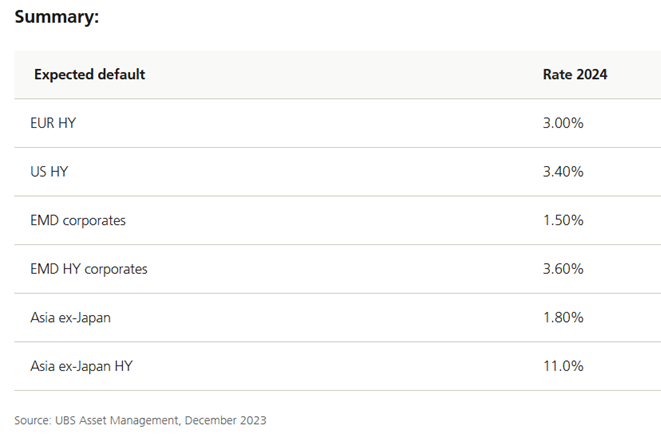Select the US HY row label
This screenshot has height=440, width=661.
[x=49, y=172]
